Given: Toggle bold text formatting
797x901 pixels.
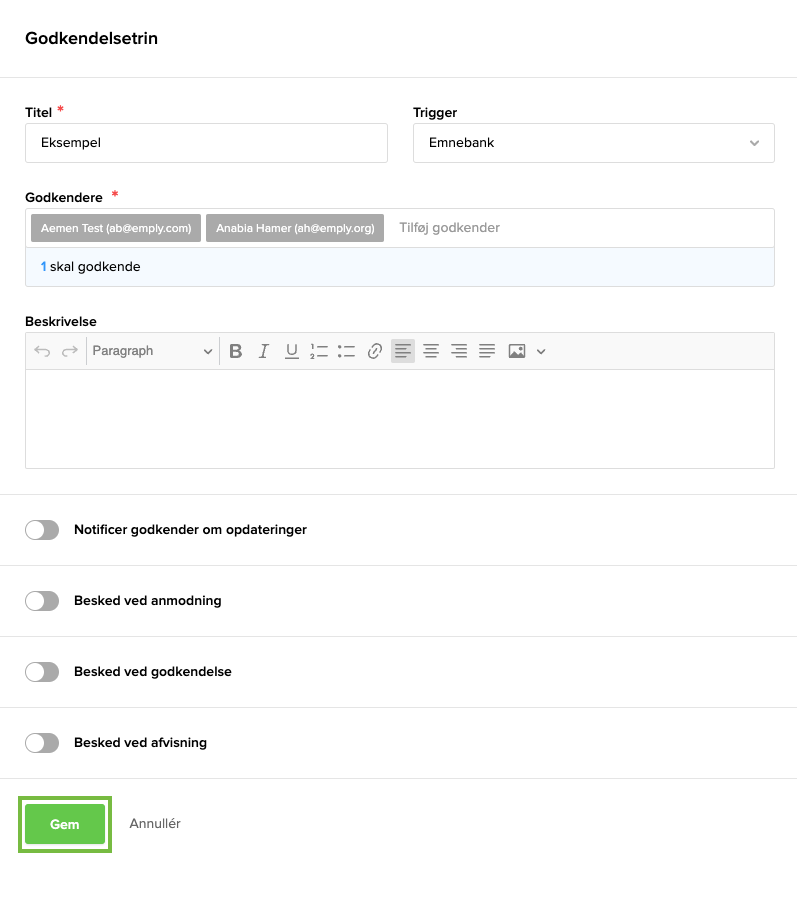Looking at the screenshot, I should point(236,351).
